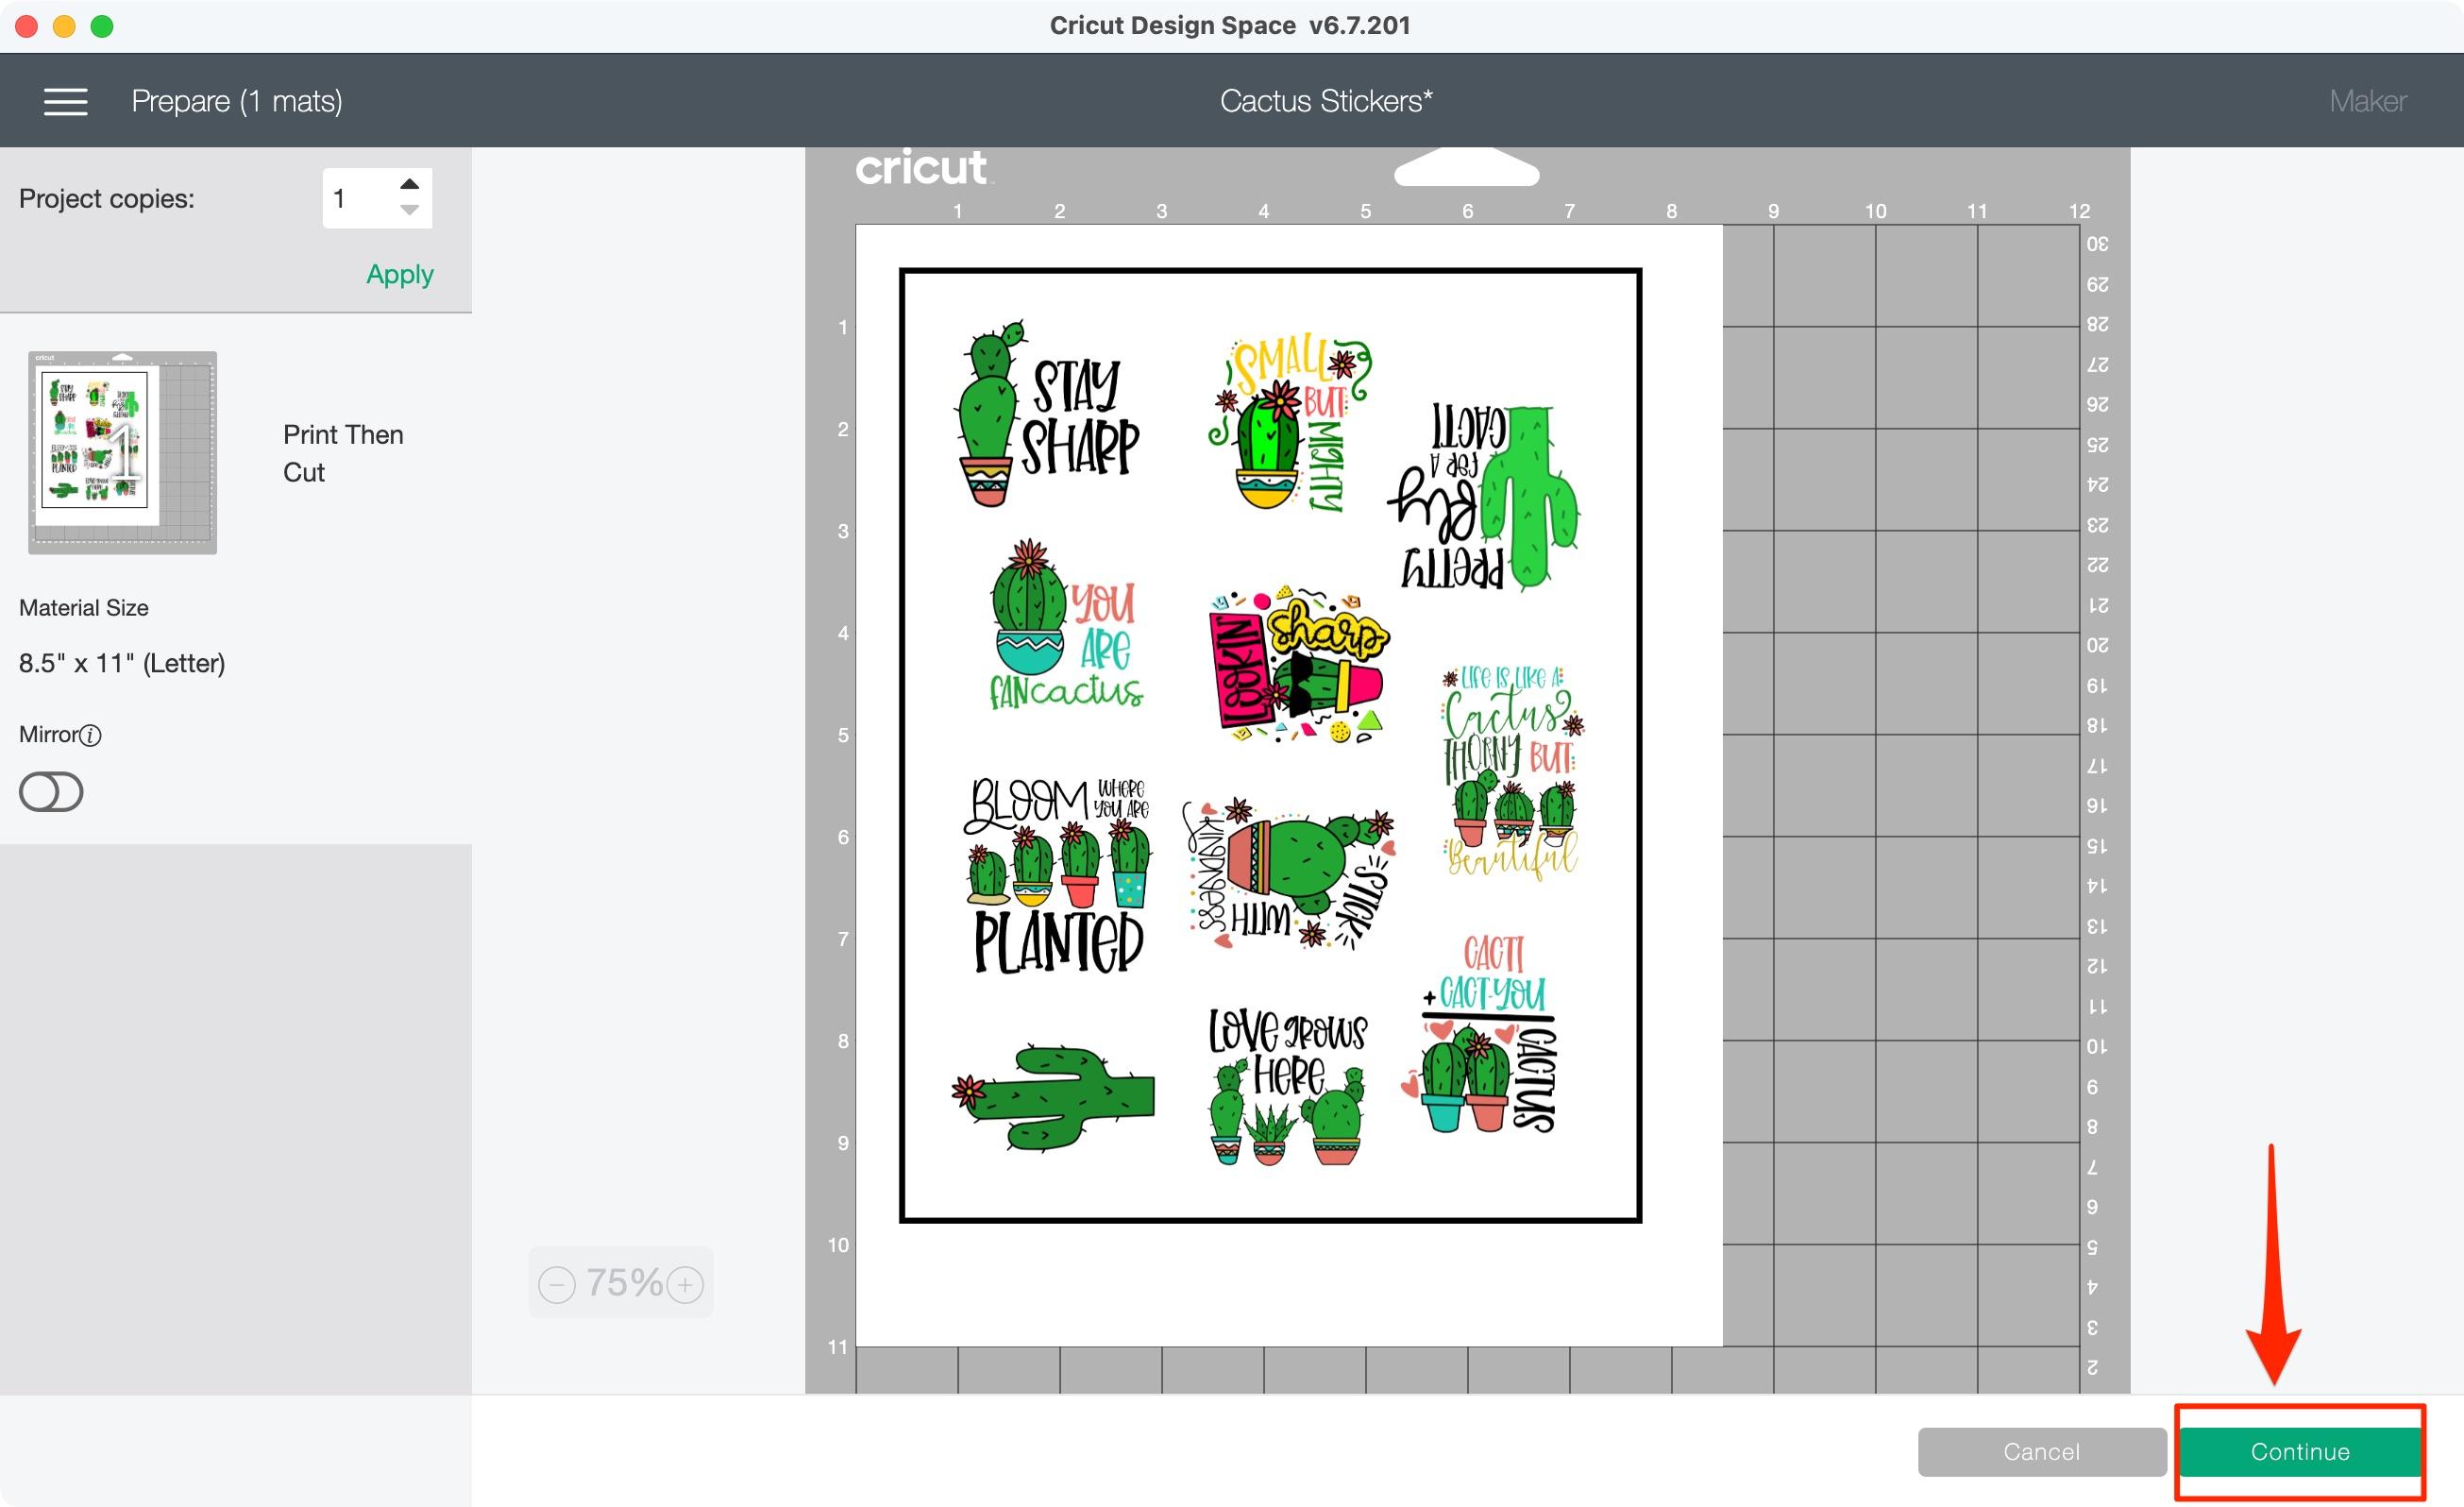The width and height of the screenshot is (2464, 1507).
Task: Select the Print Then Cut mat thumbnail
Action: (x=121, y=452)
